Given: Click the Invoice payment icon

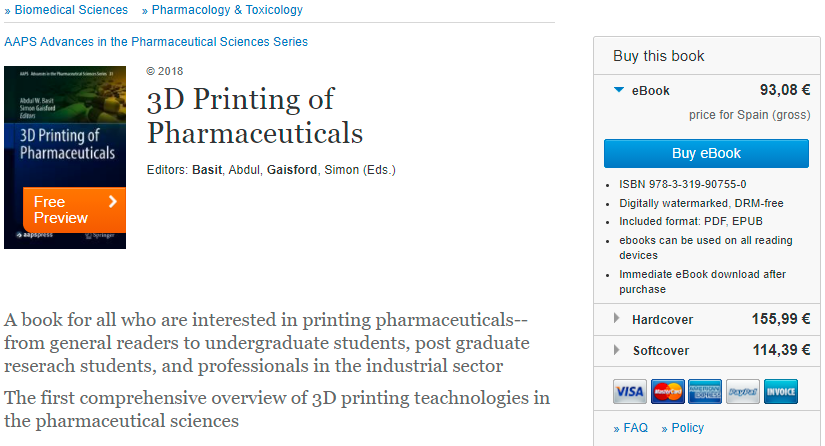Looking at the screenshot, I should pos(780,391).
